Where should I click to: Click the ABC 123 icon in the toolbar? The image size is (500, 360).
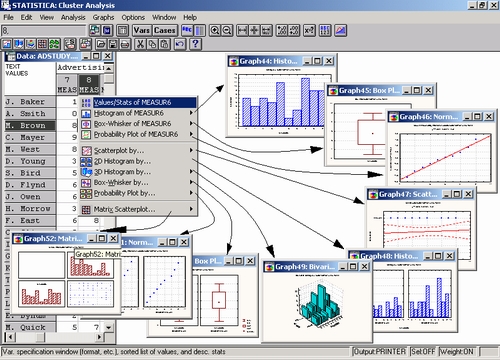pos(325,31)
